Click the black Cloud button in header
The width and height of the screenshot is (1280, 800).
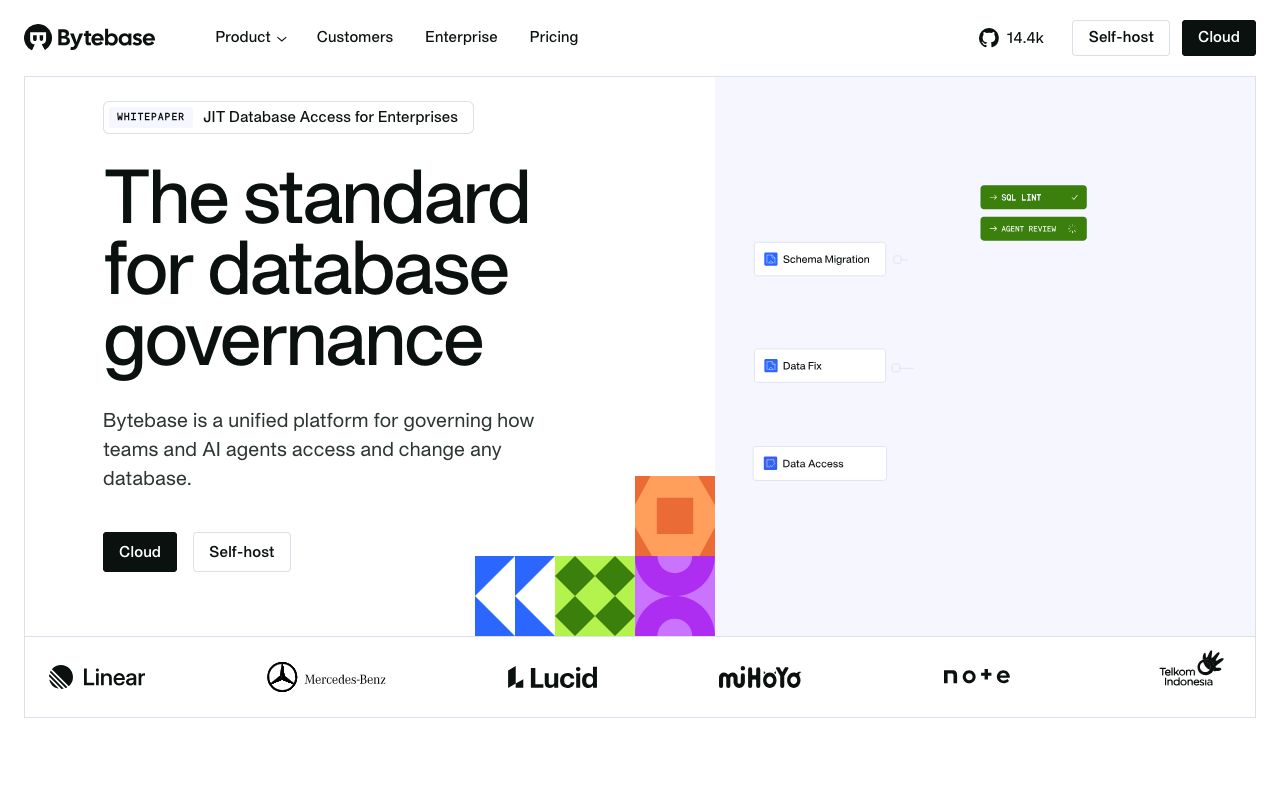click(1219, 38)
